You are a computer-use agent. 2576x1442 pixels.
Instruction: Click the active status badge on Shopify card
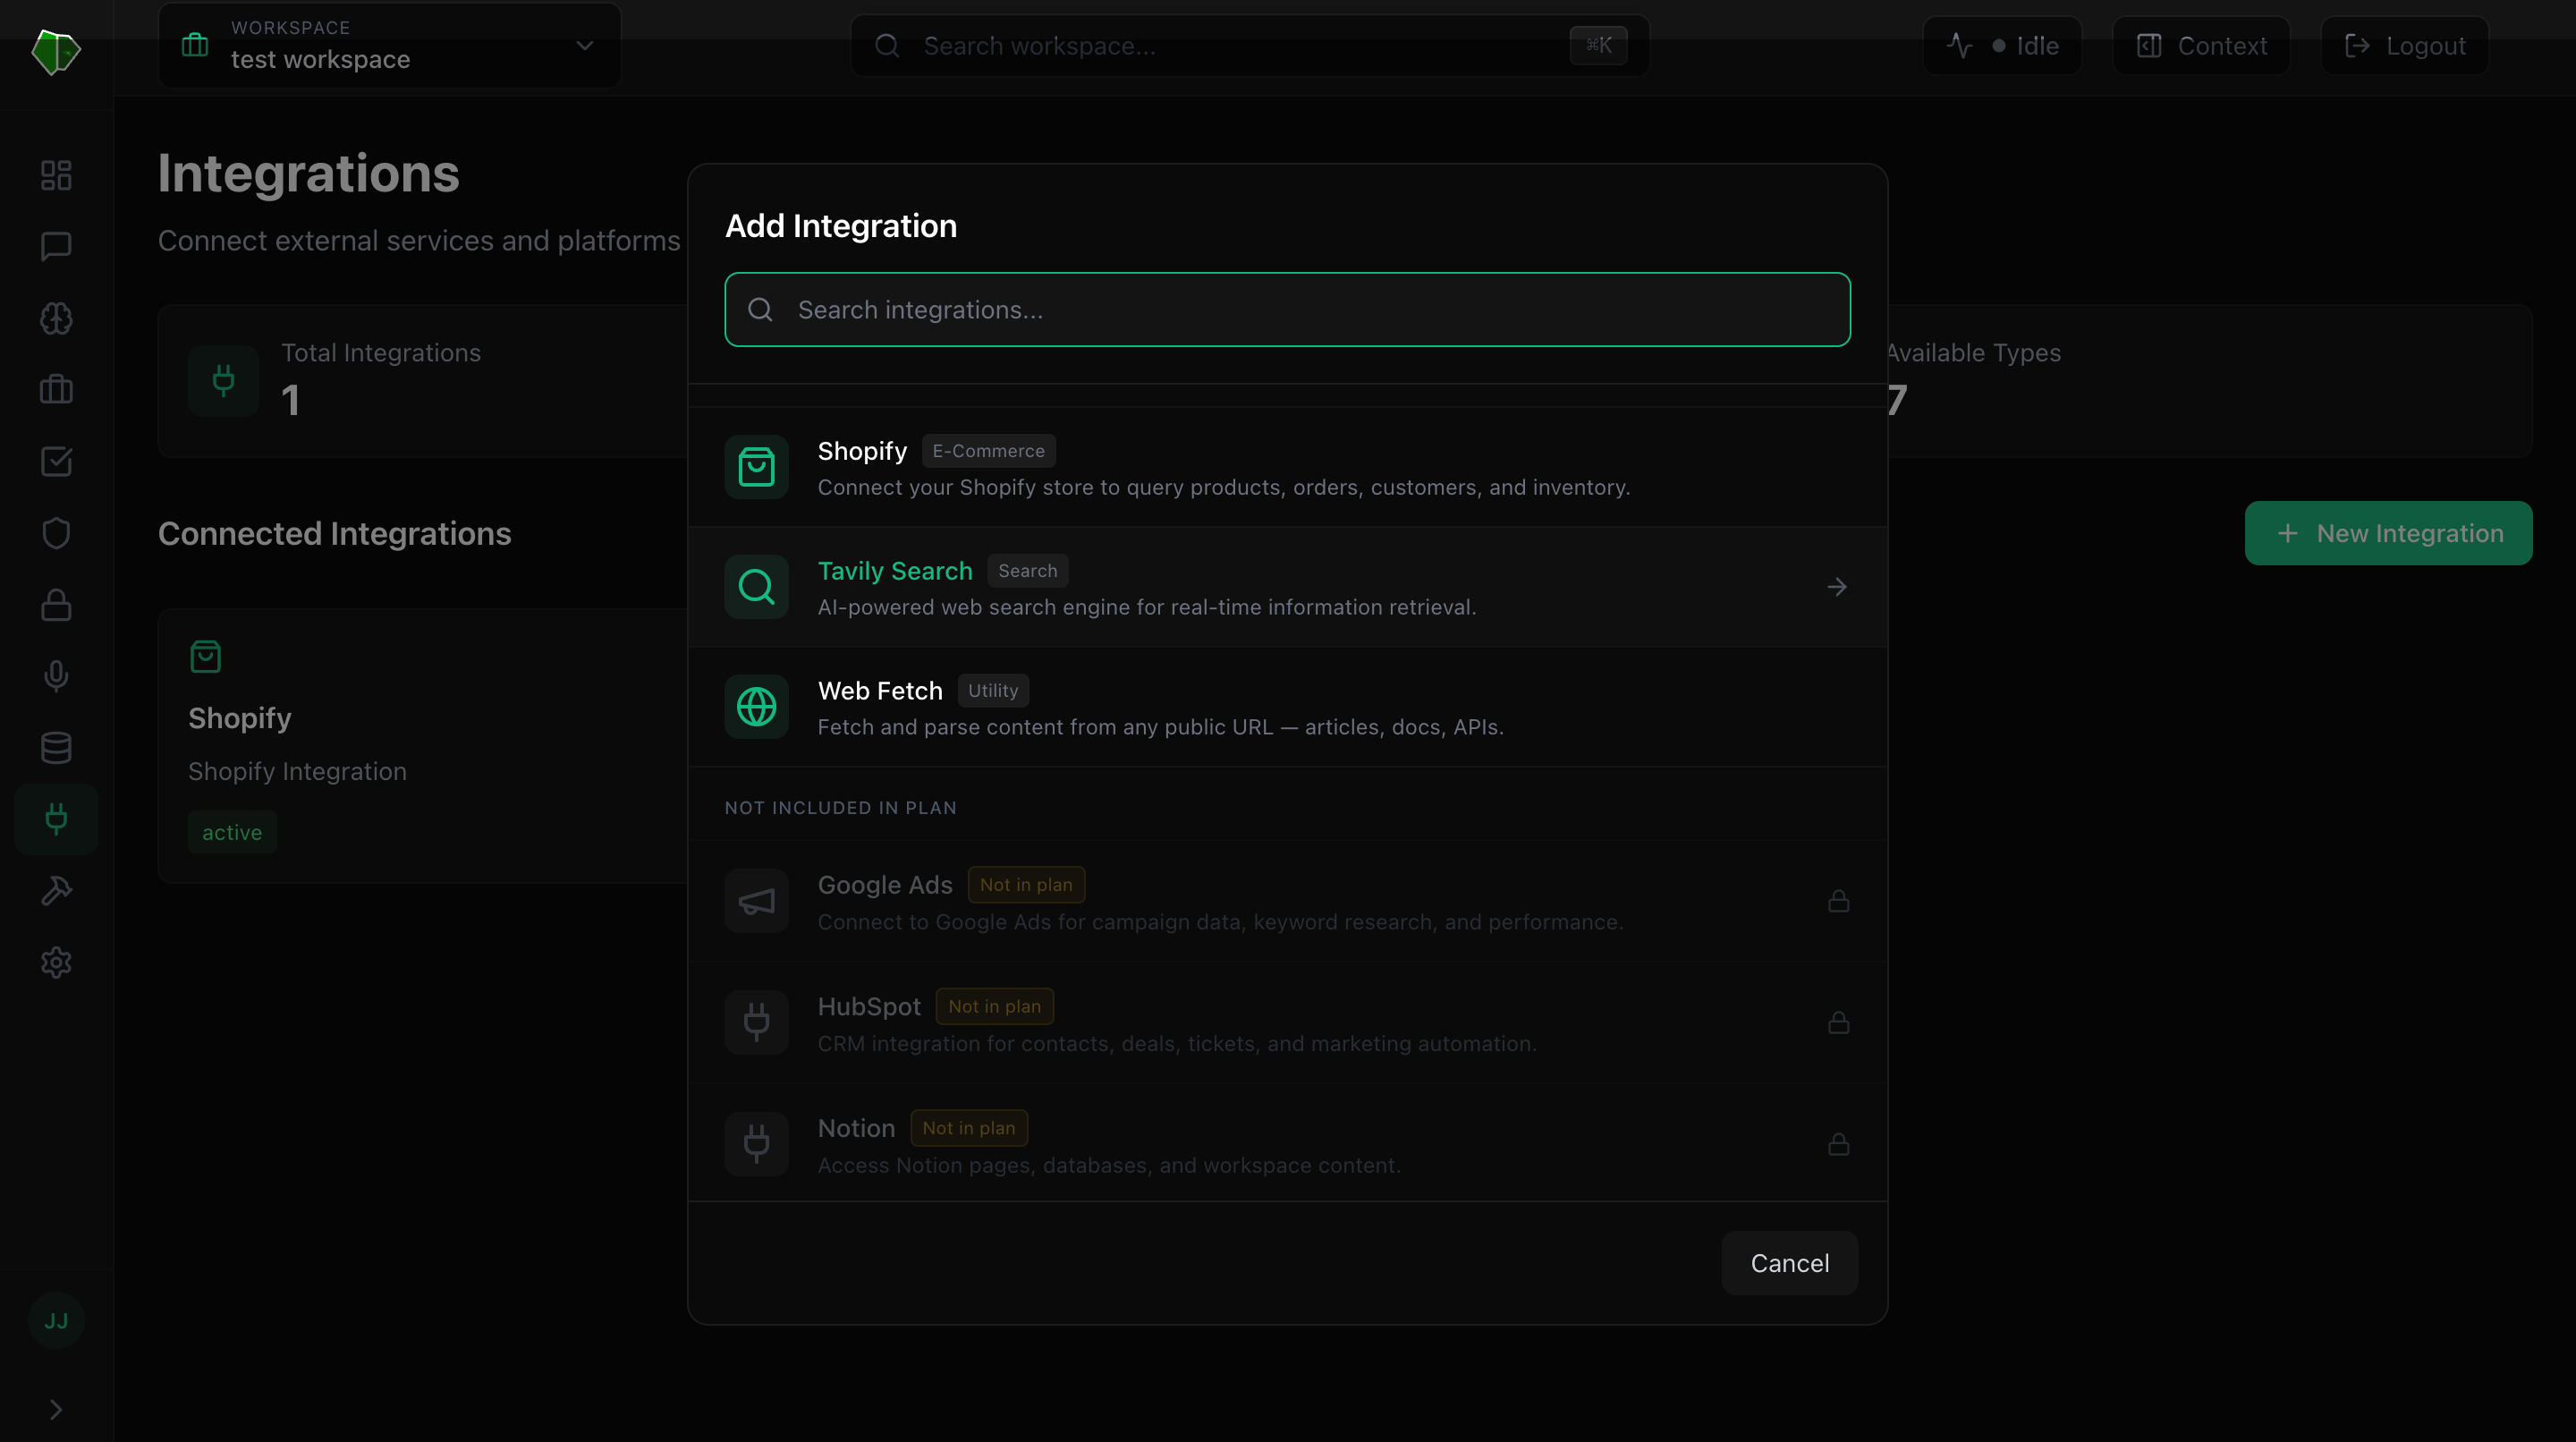tap(232, 832)
